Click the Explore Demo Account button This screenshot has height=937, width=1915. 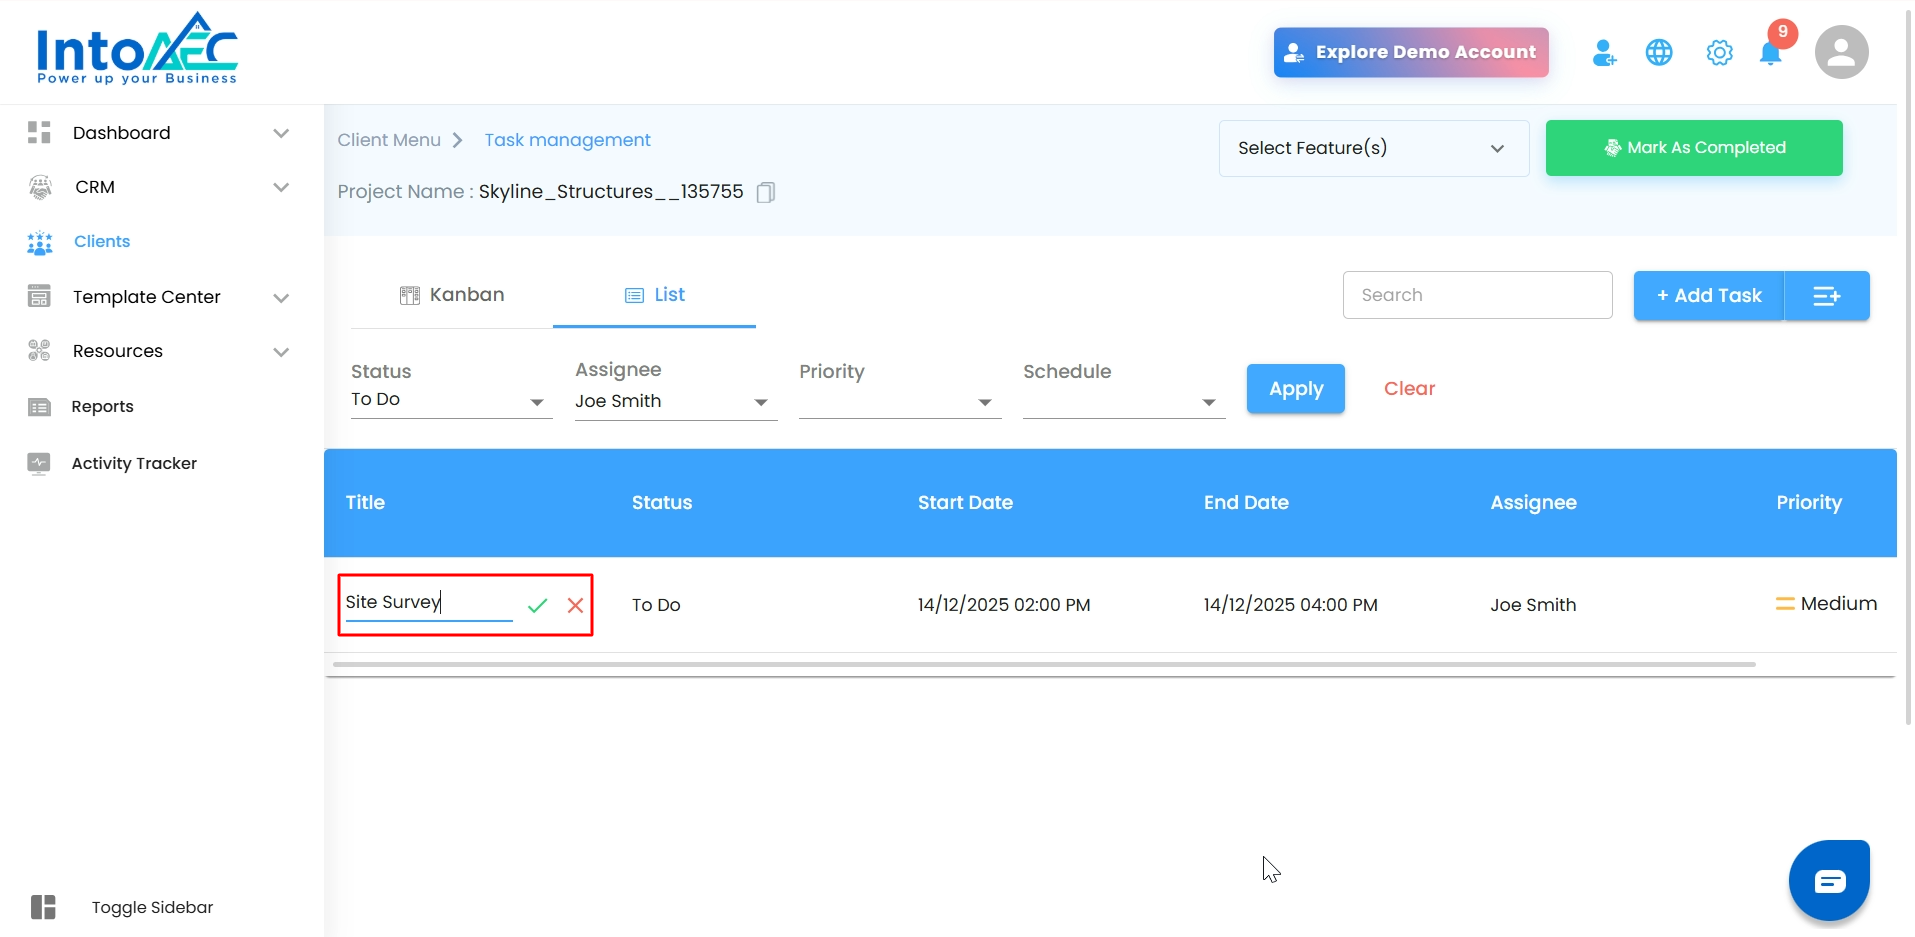tap(1411, 52)
